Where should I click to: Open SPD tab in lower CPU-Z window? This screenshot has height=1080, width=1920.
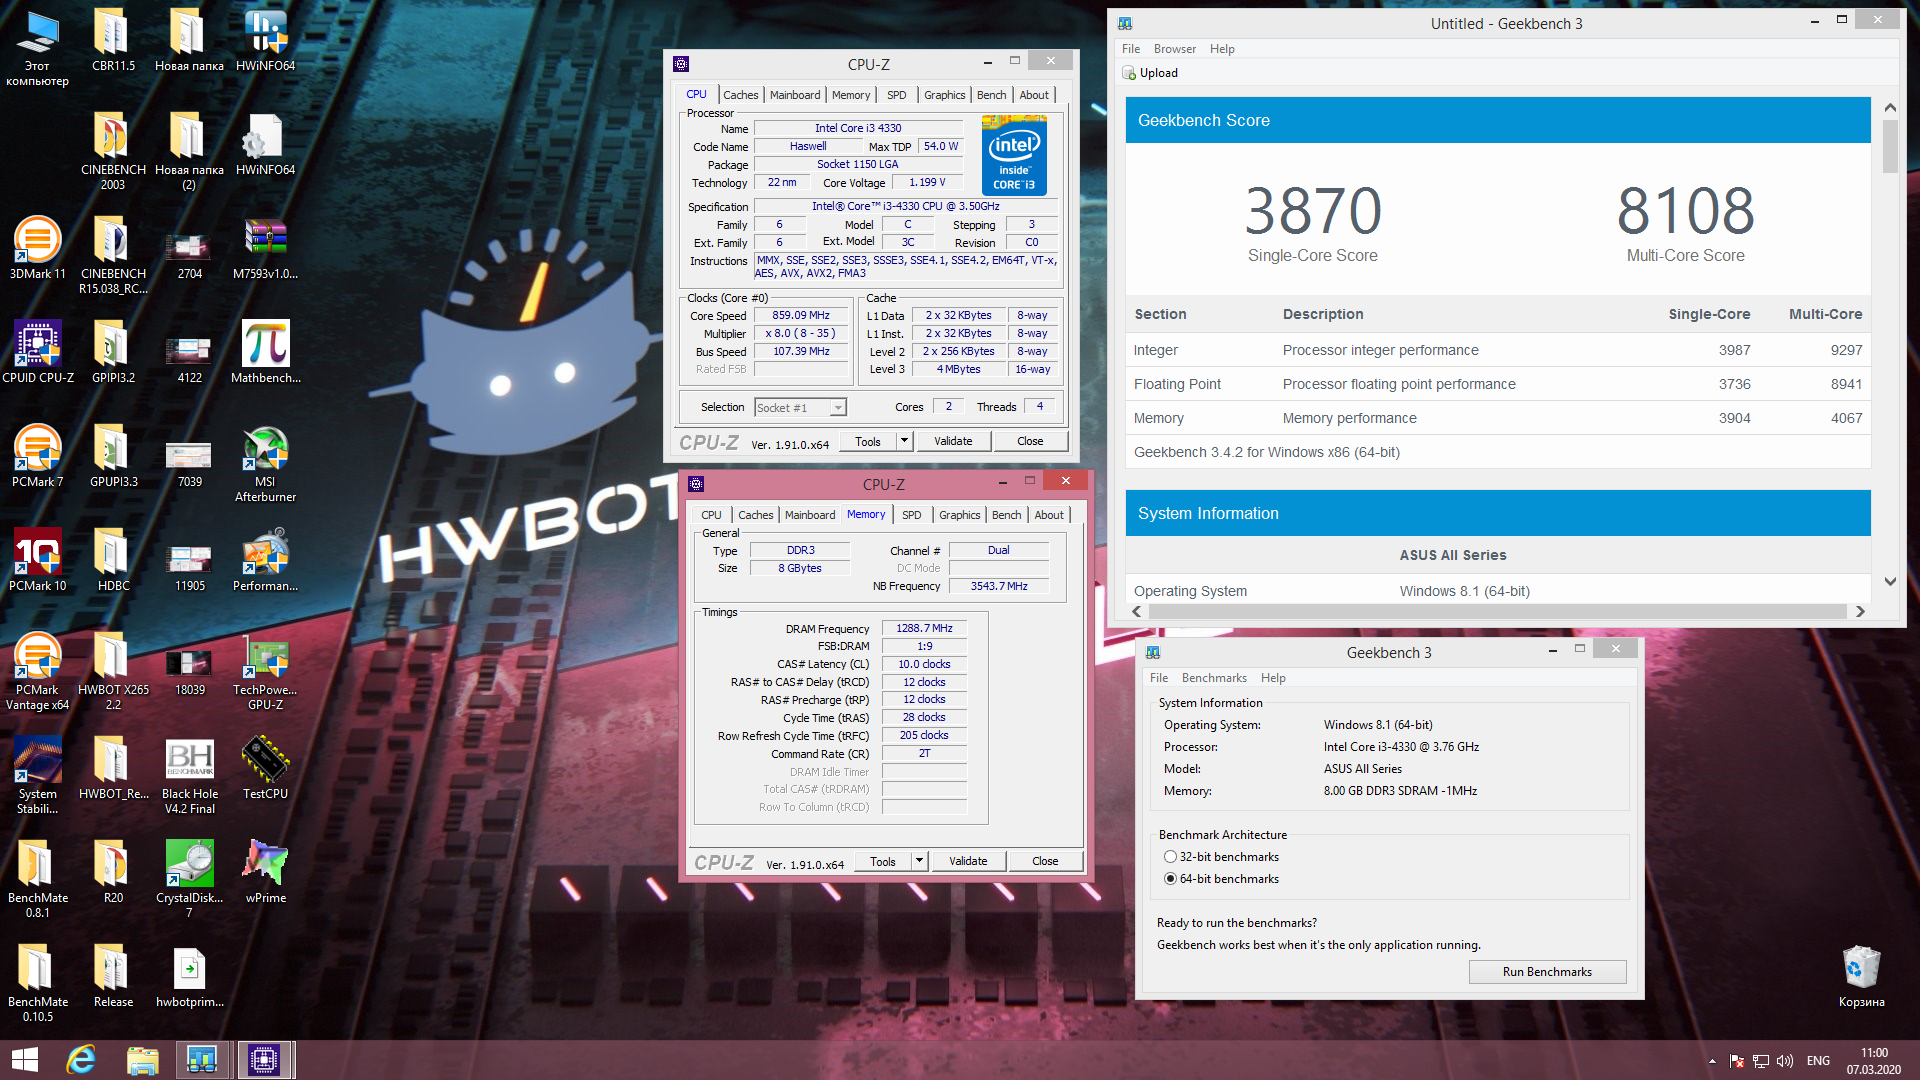(911, 515)
